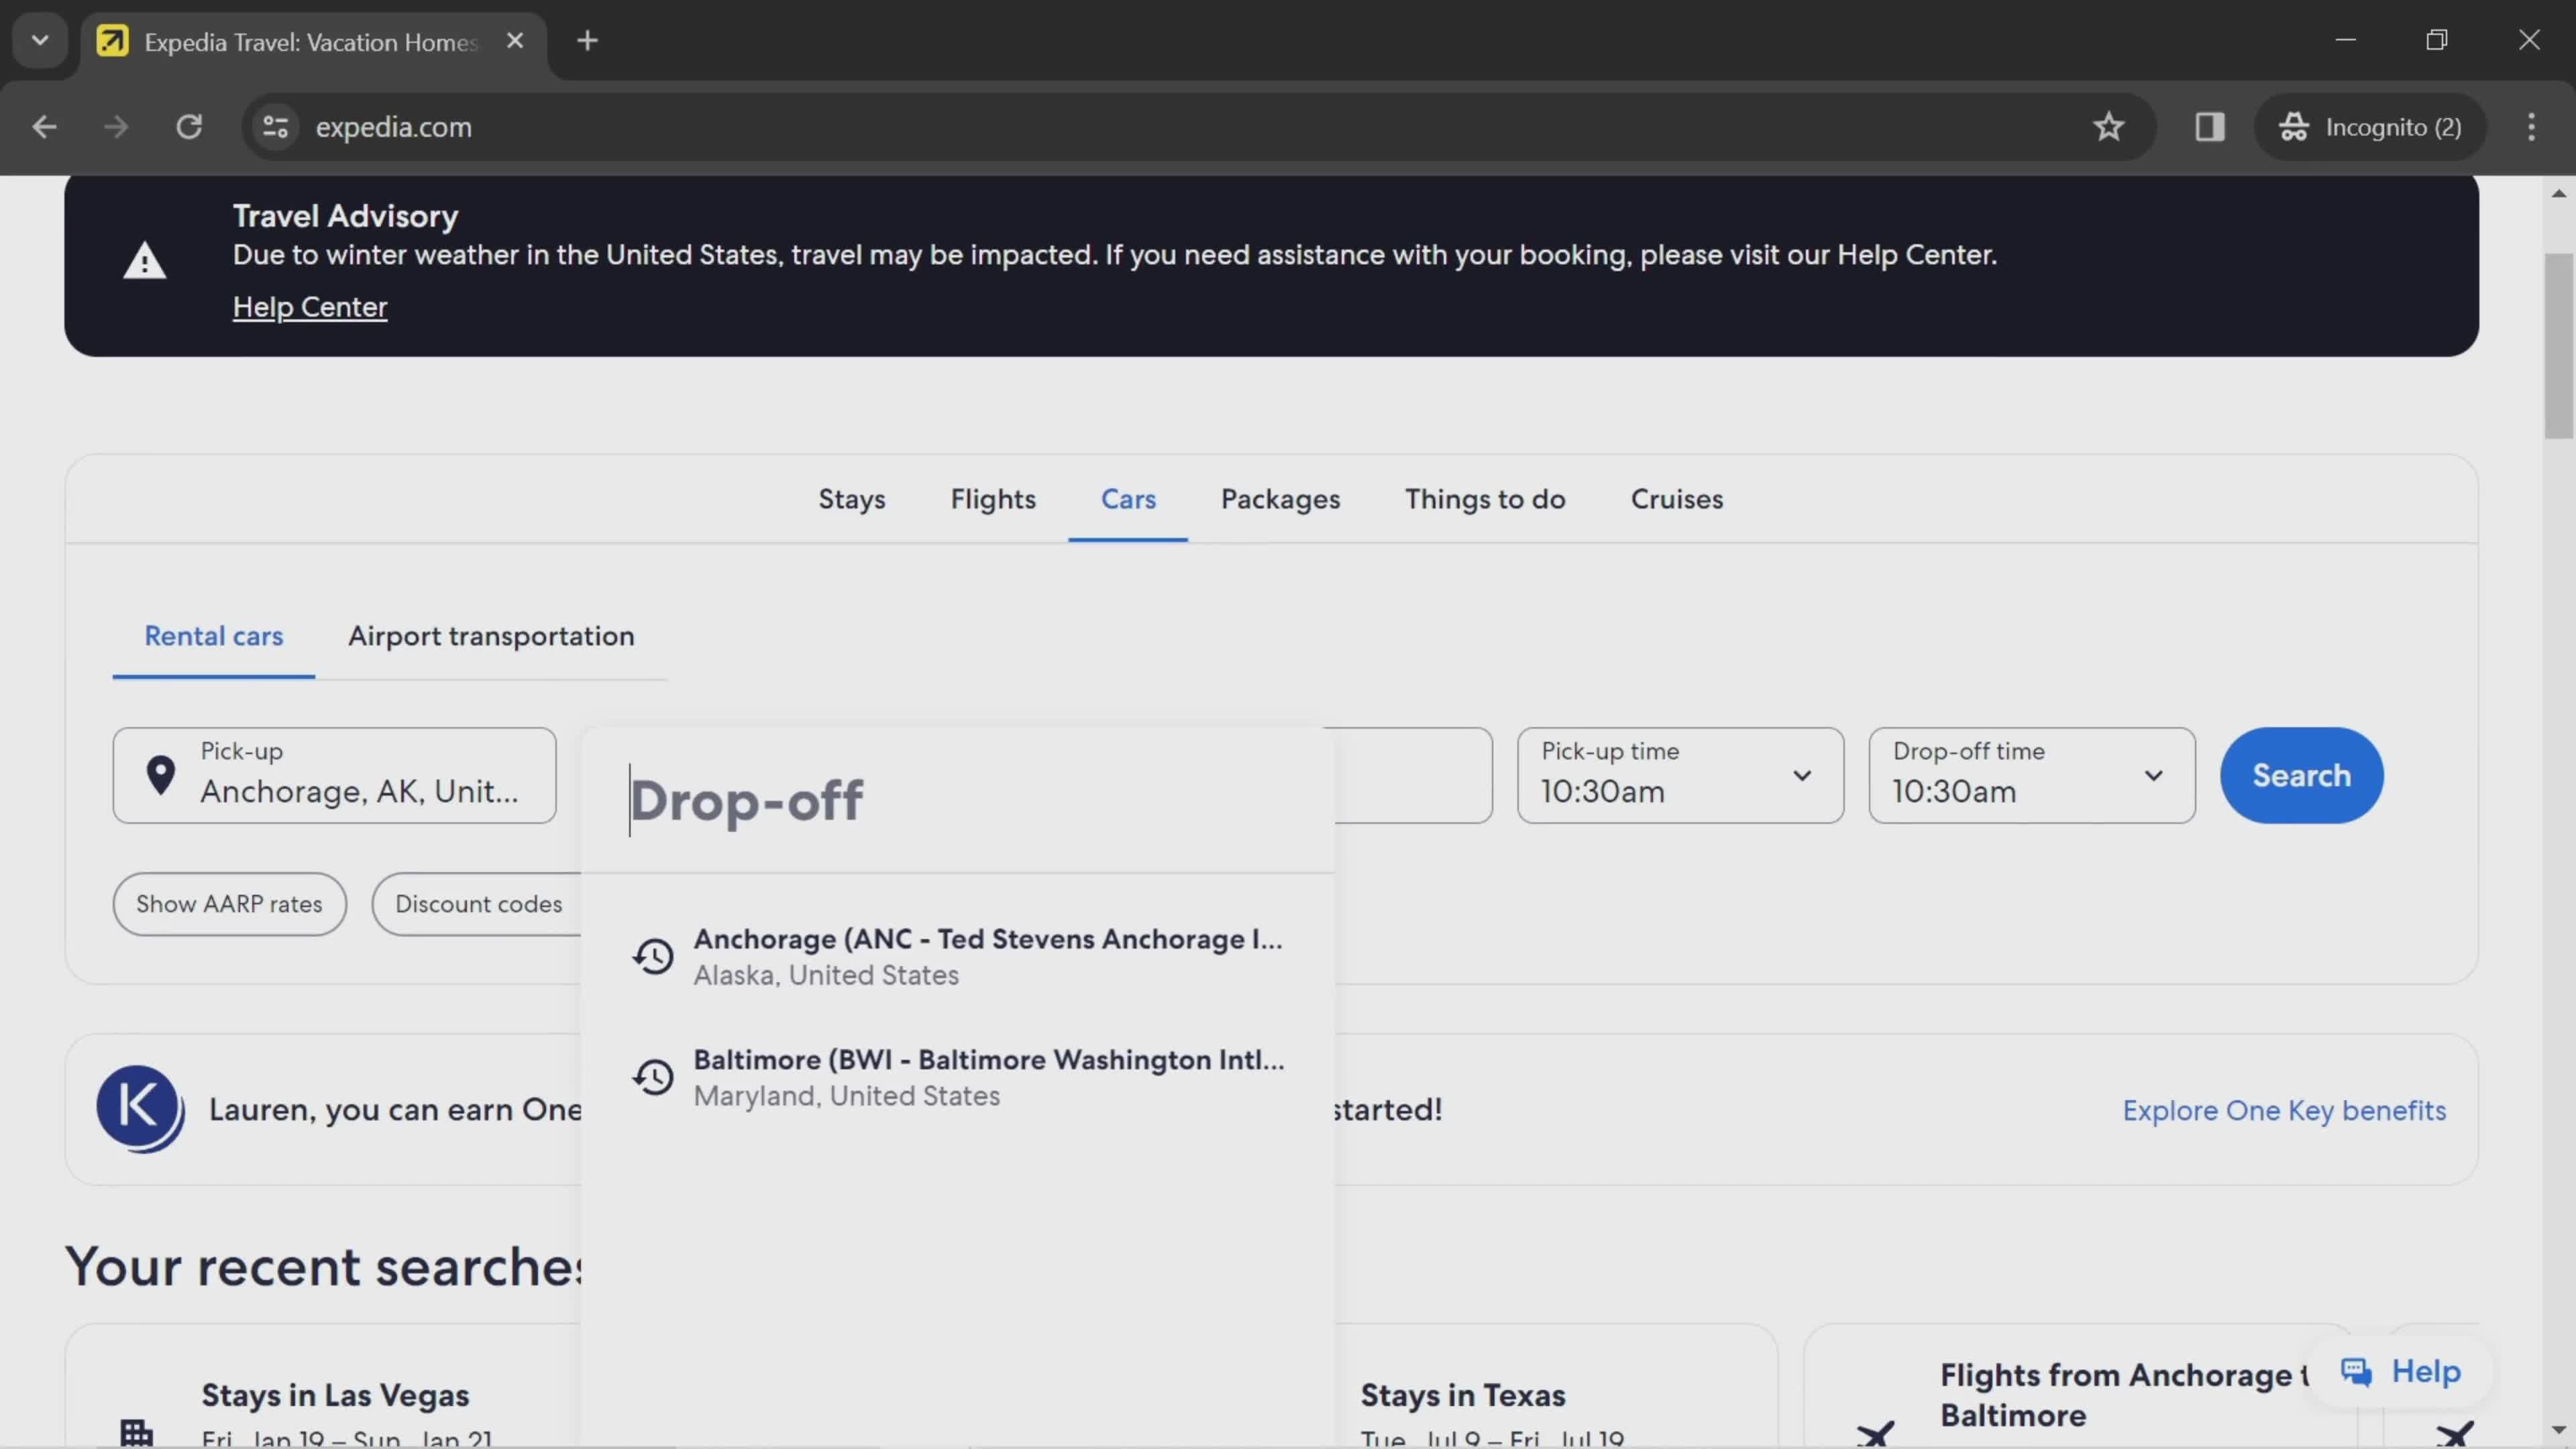
Task: Click the Travel Advisory warning triangle icon
Action: (145, 261)
